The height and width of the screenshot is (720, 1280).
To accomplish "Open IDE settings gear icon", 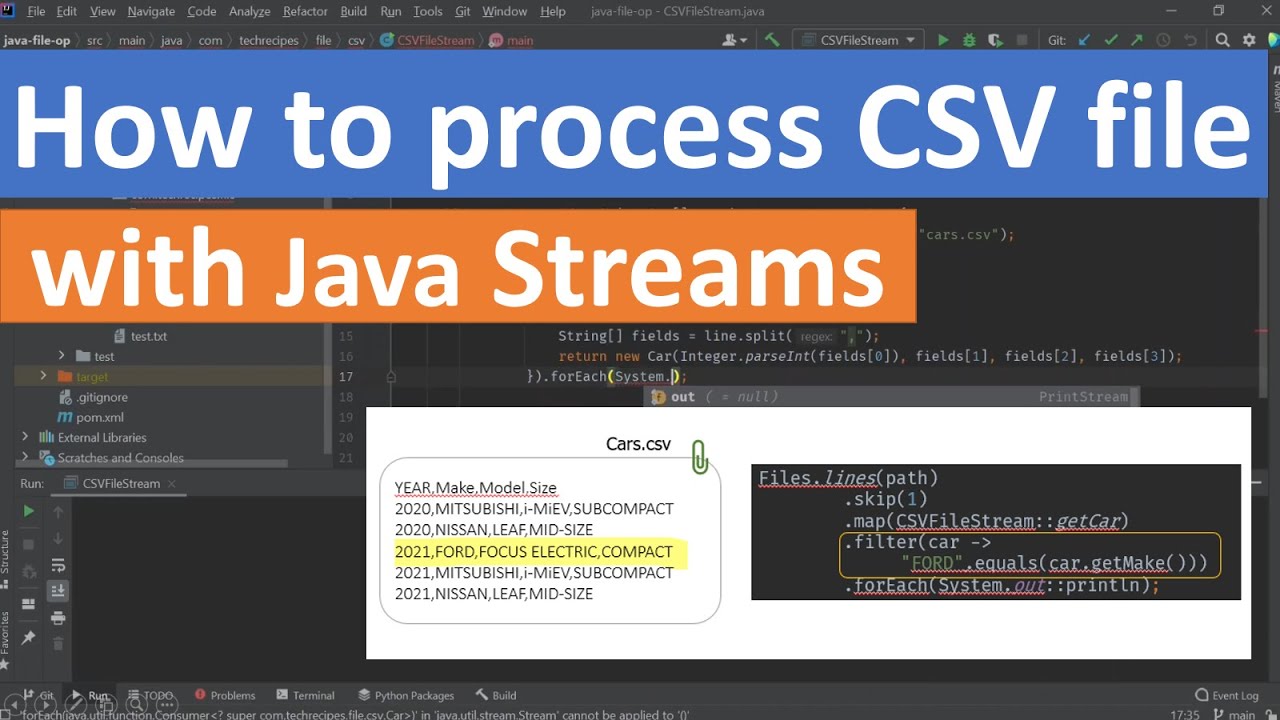I will [1249, 40].
